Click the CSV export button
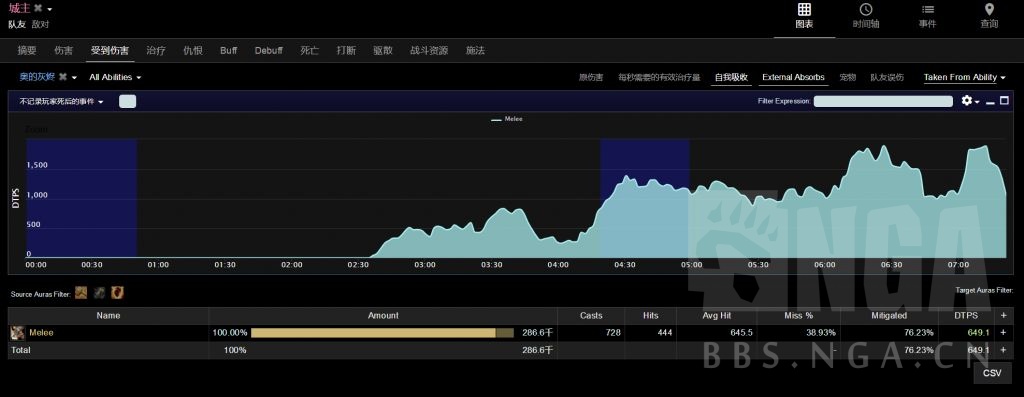The height and width of the screenshot is (397, 1024). click(x=992, y=373)
